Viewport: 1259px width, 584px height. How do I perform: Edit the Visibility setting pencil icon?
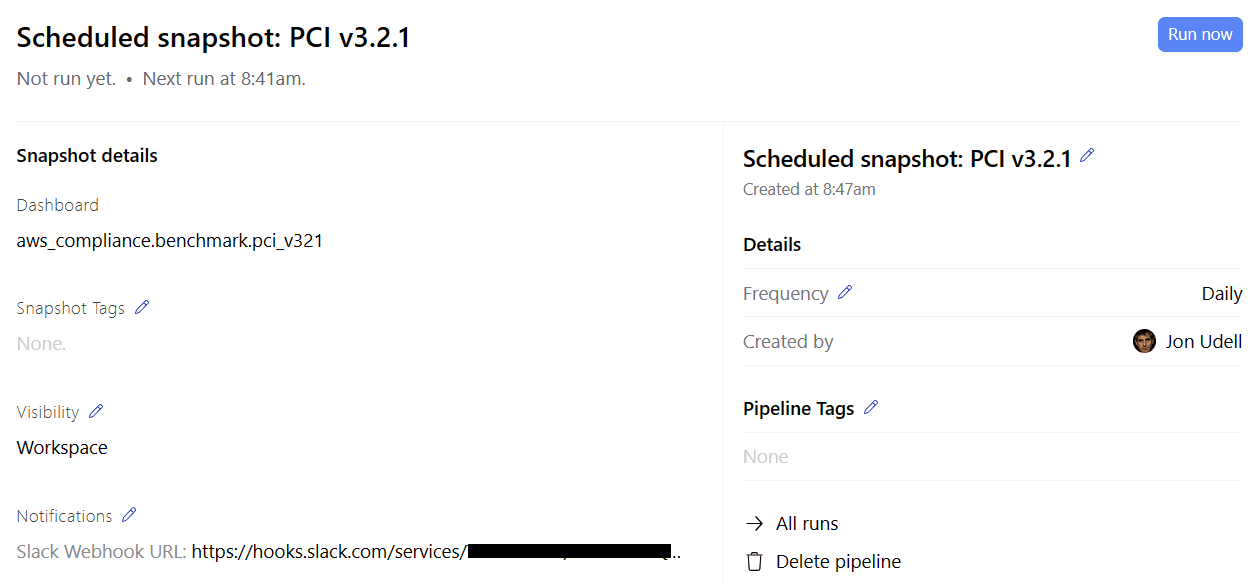click(x=96, y=410)
